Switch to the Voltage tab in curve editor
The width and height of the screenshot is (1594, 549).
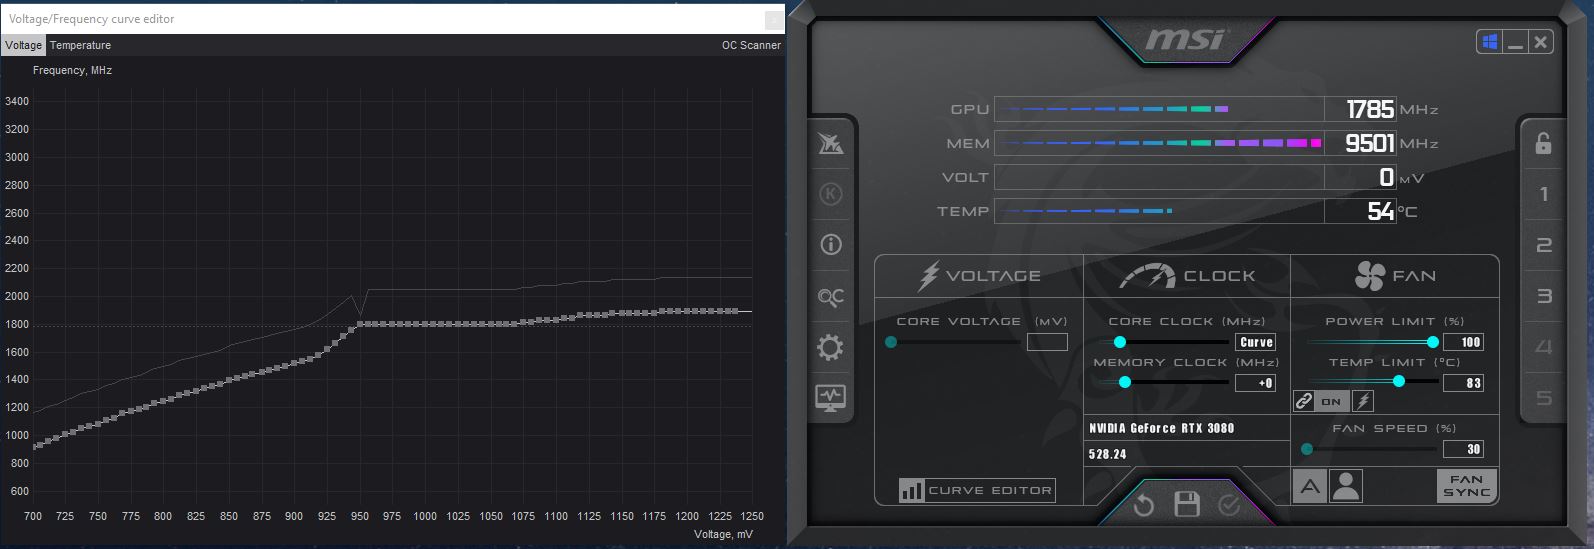click(24, 45)
